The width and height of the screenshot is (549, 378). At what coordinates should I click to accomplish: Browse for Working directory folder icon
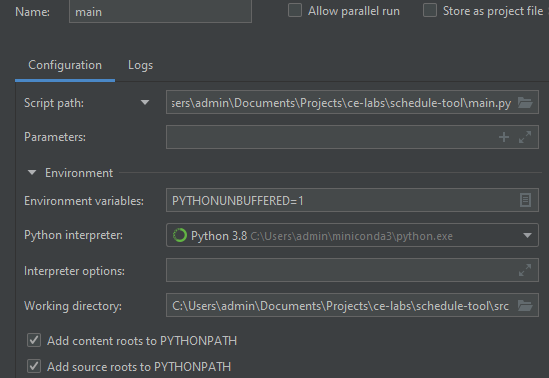[525, 306]
